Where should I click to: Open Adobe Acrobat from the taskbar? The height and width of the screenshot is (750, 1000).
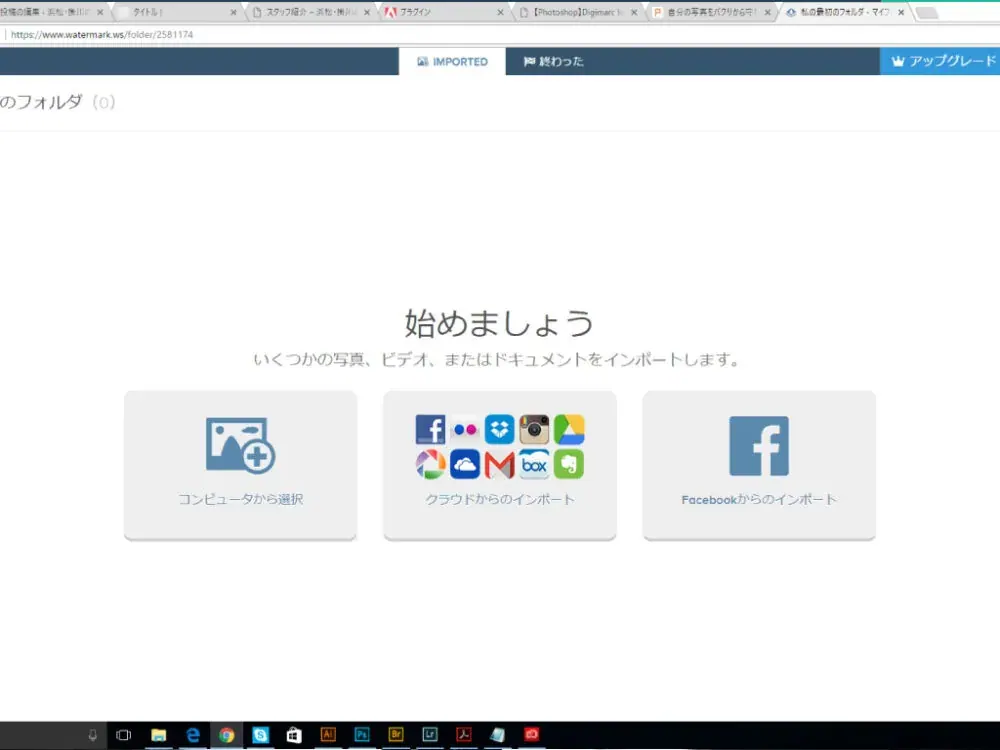coord(464,735)
